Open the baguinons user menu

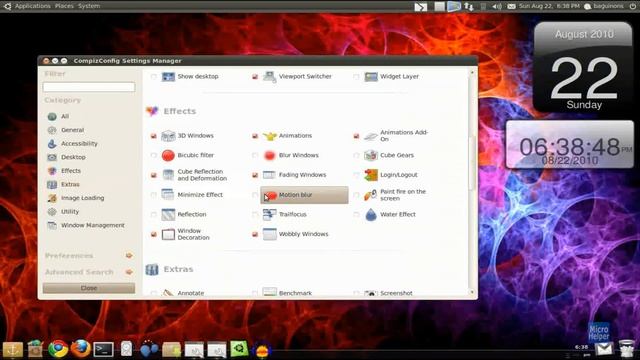click(604, 6)
